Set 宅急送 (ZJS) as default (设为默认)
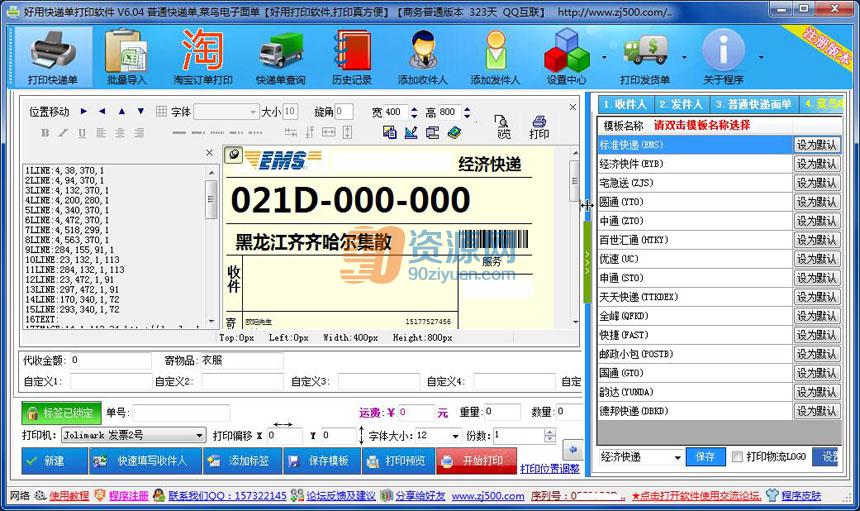Image resolution: width=860 pixels, height=511 pixels. click(x=817, y=183)
